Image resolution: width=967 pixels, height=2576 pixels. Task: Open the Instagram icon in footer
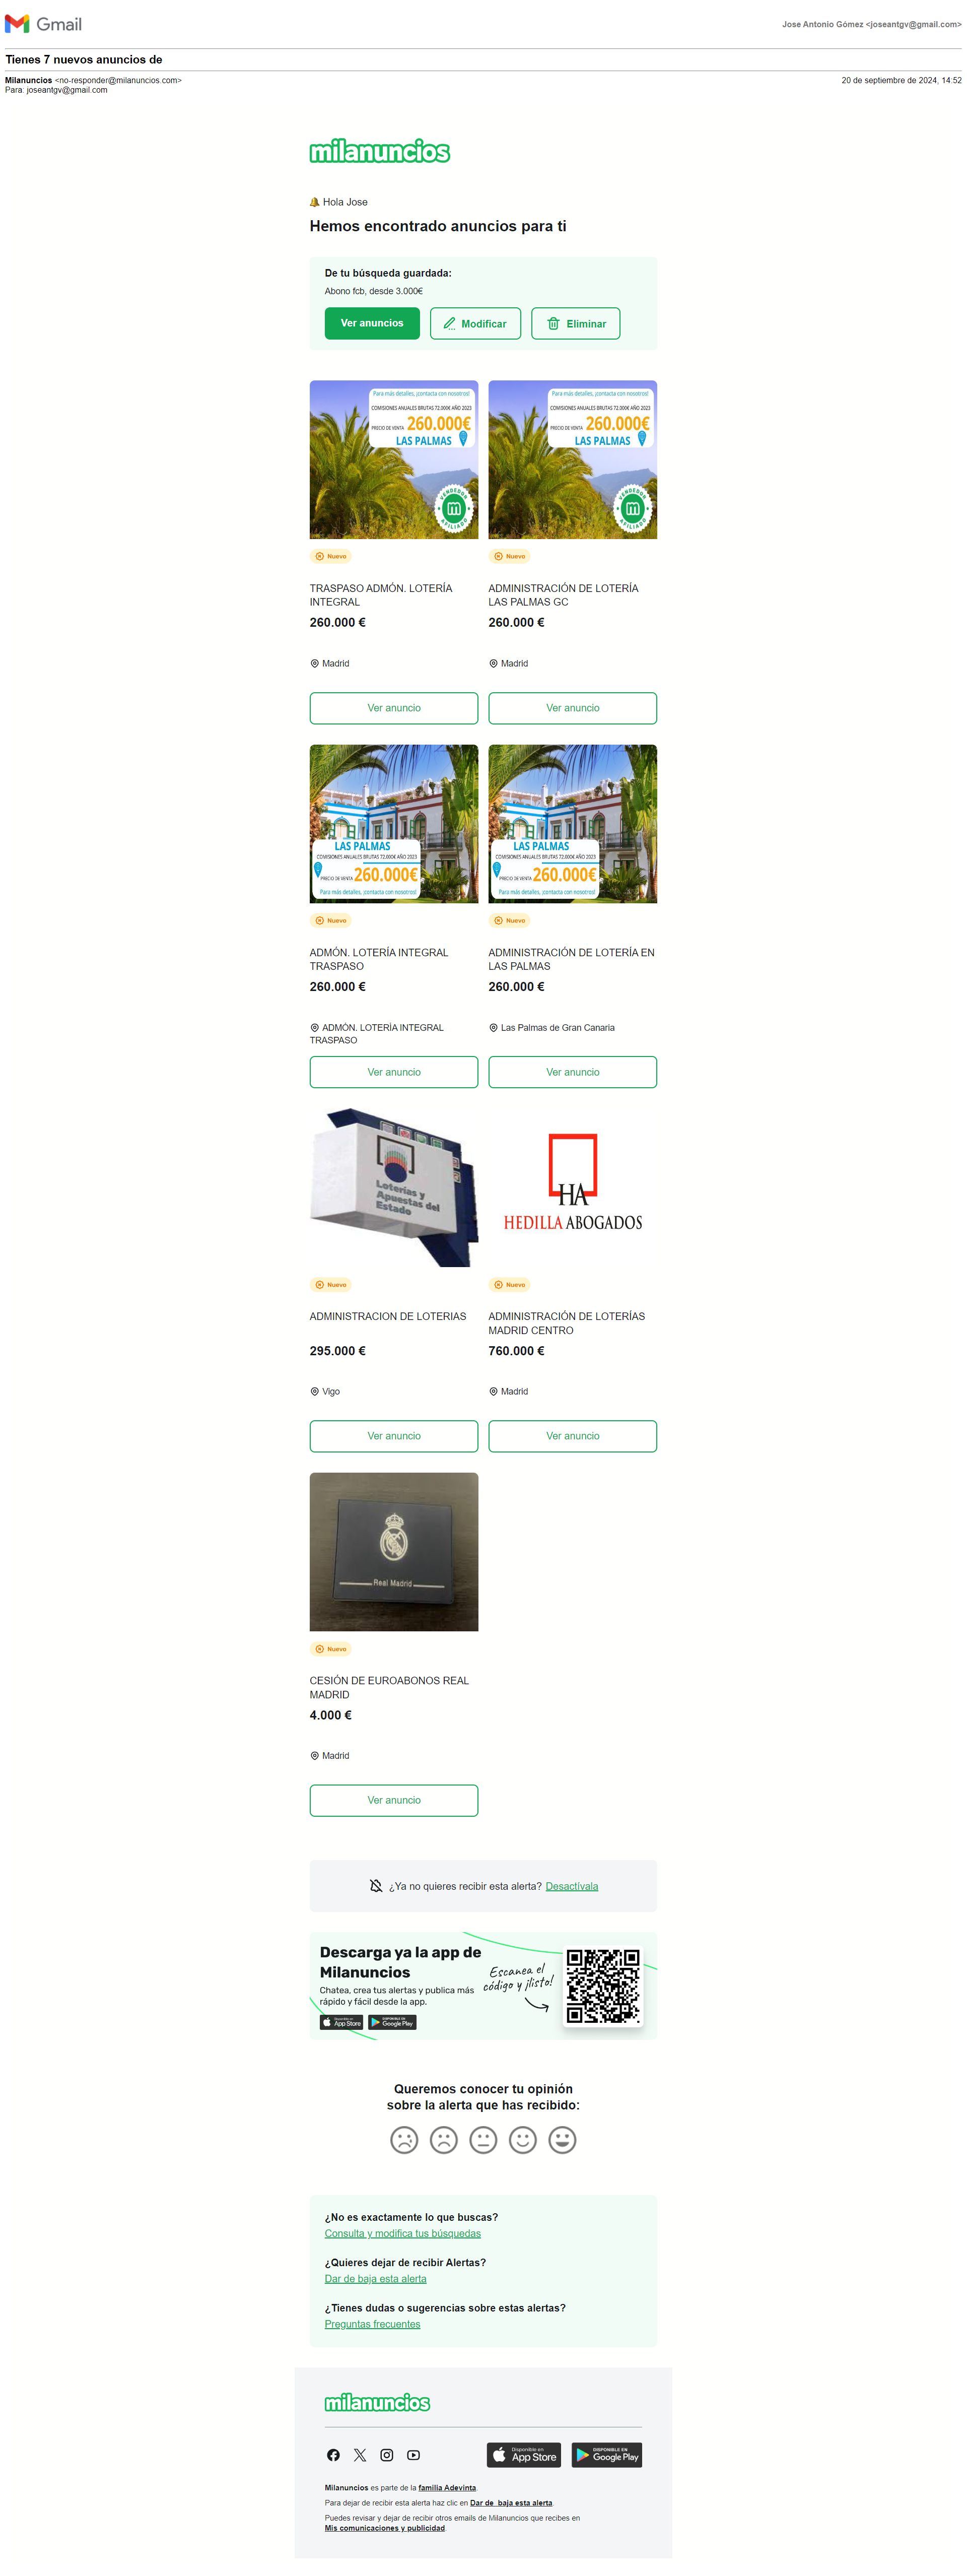click(387, 2454)
